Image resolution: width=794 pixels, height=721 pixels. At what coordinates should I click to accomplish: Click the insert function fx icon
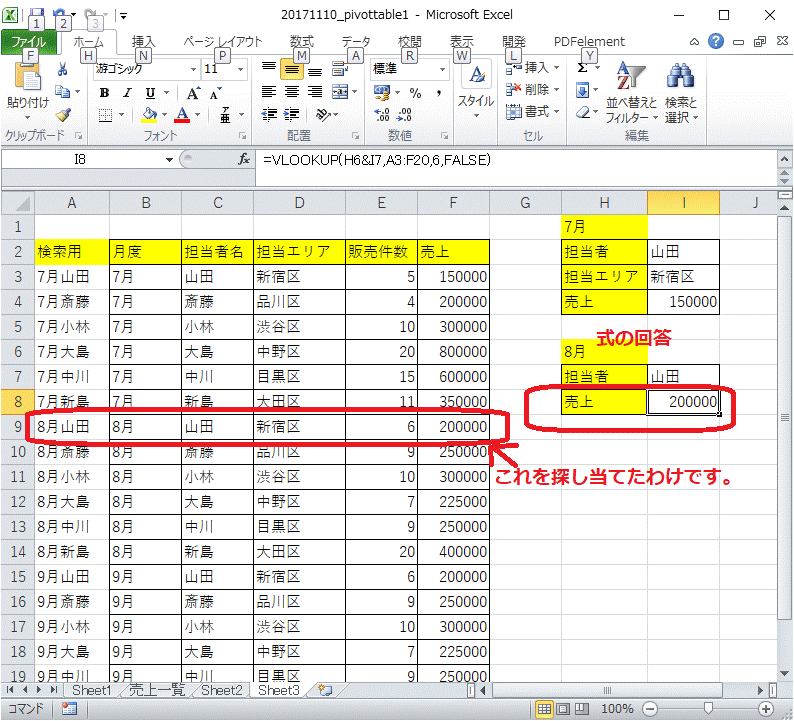coord(243,160)
